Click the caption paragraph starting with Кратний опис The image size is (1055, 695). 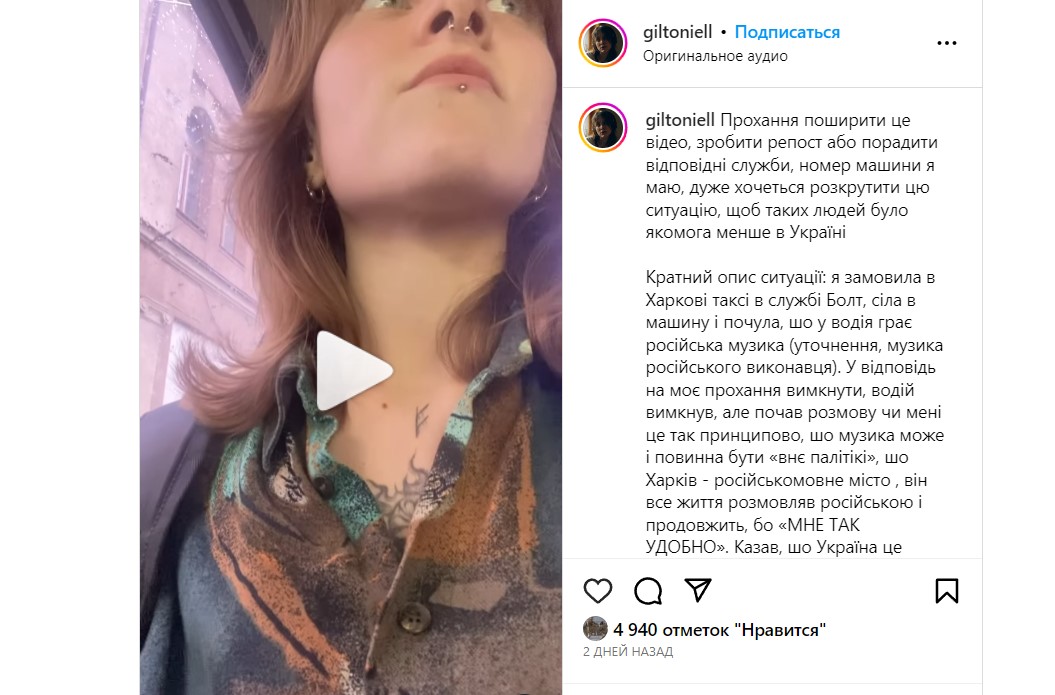[795, 412]
